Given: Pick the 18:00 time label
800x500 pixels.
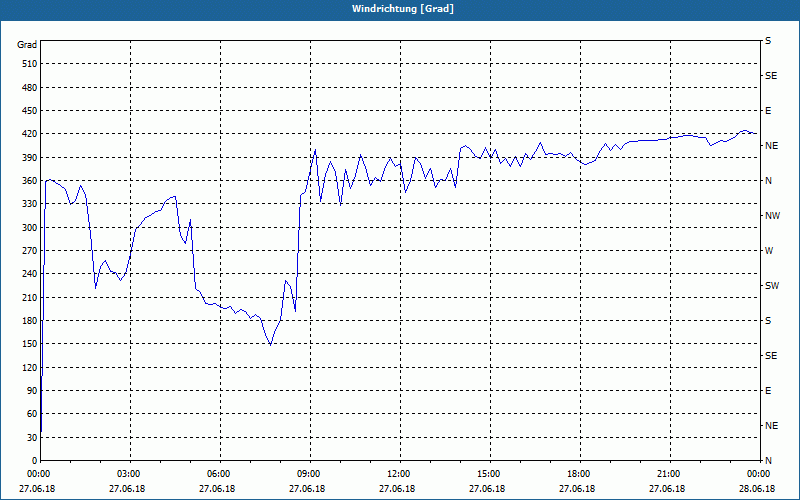Looking at the screenshot, I should tap(581, 474).
